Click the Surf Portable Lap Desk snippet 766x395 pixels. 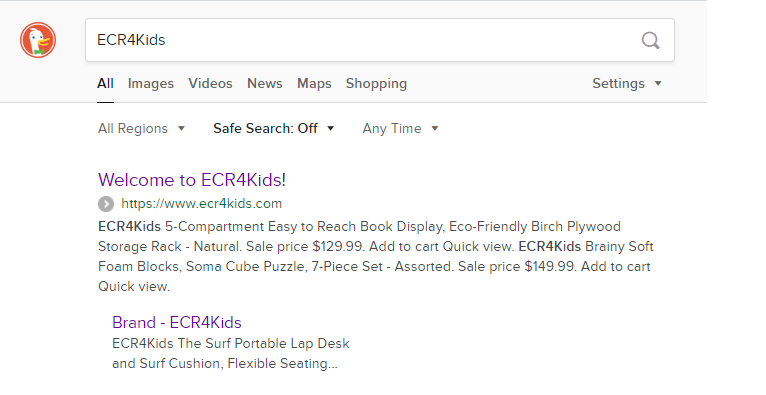[x=231, y=353]
